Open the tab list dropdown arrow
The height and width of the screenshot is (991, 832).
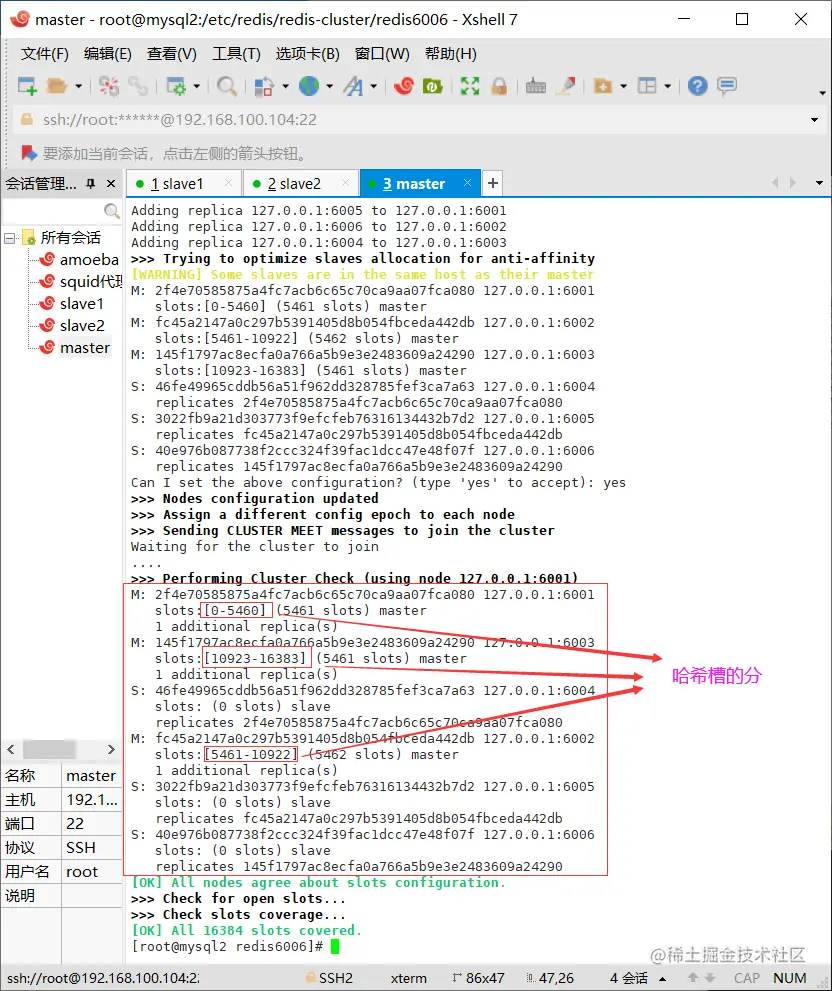tap(819, 183)
